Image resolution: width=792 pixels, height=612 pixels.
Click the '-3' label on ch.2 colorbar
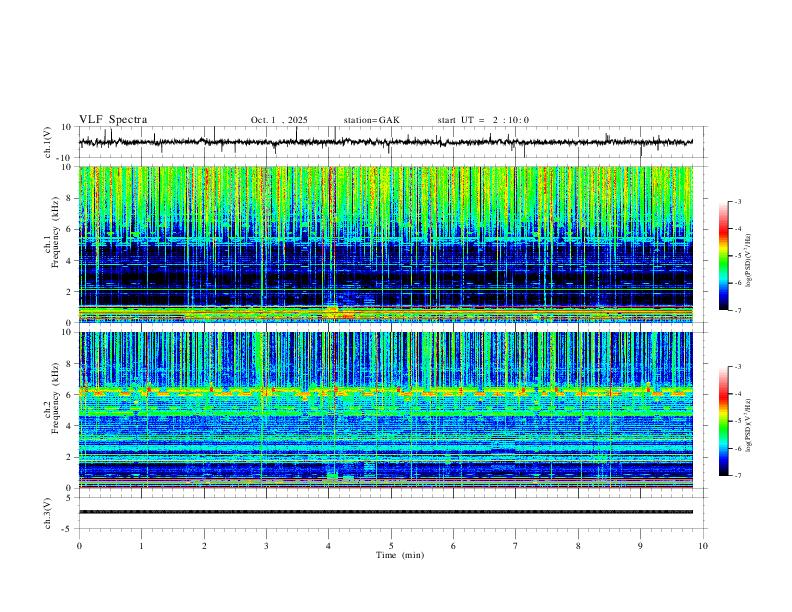click(x=738, y=367)
